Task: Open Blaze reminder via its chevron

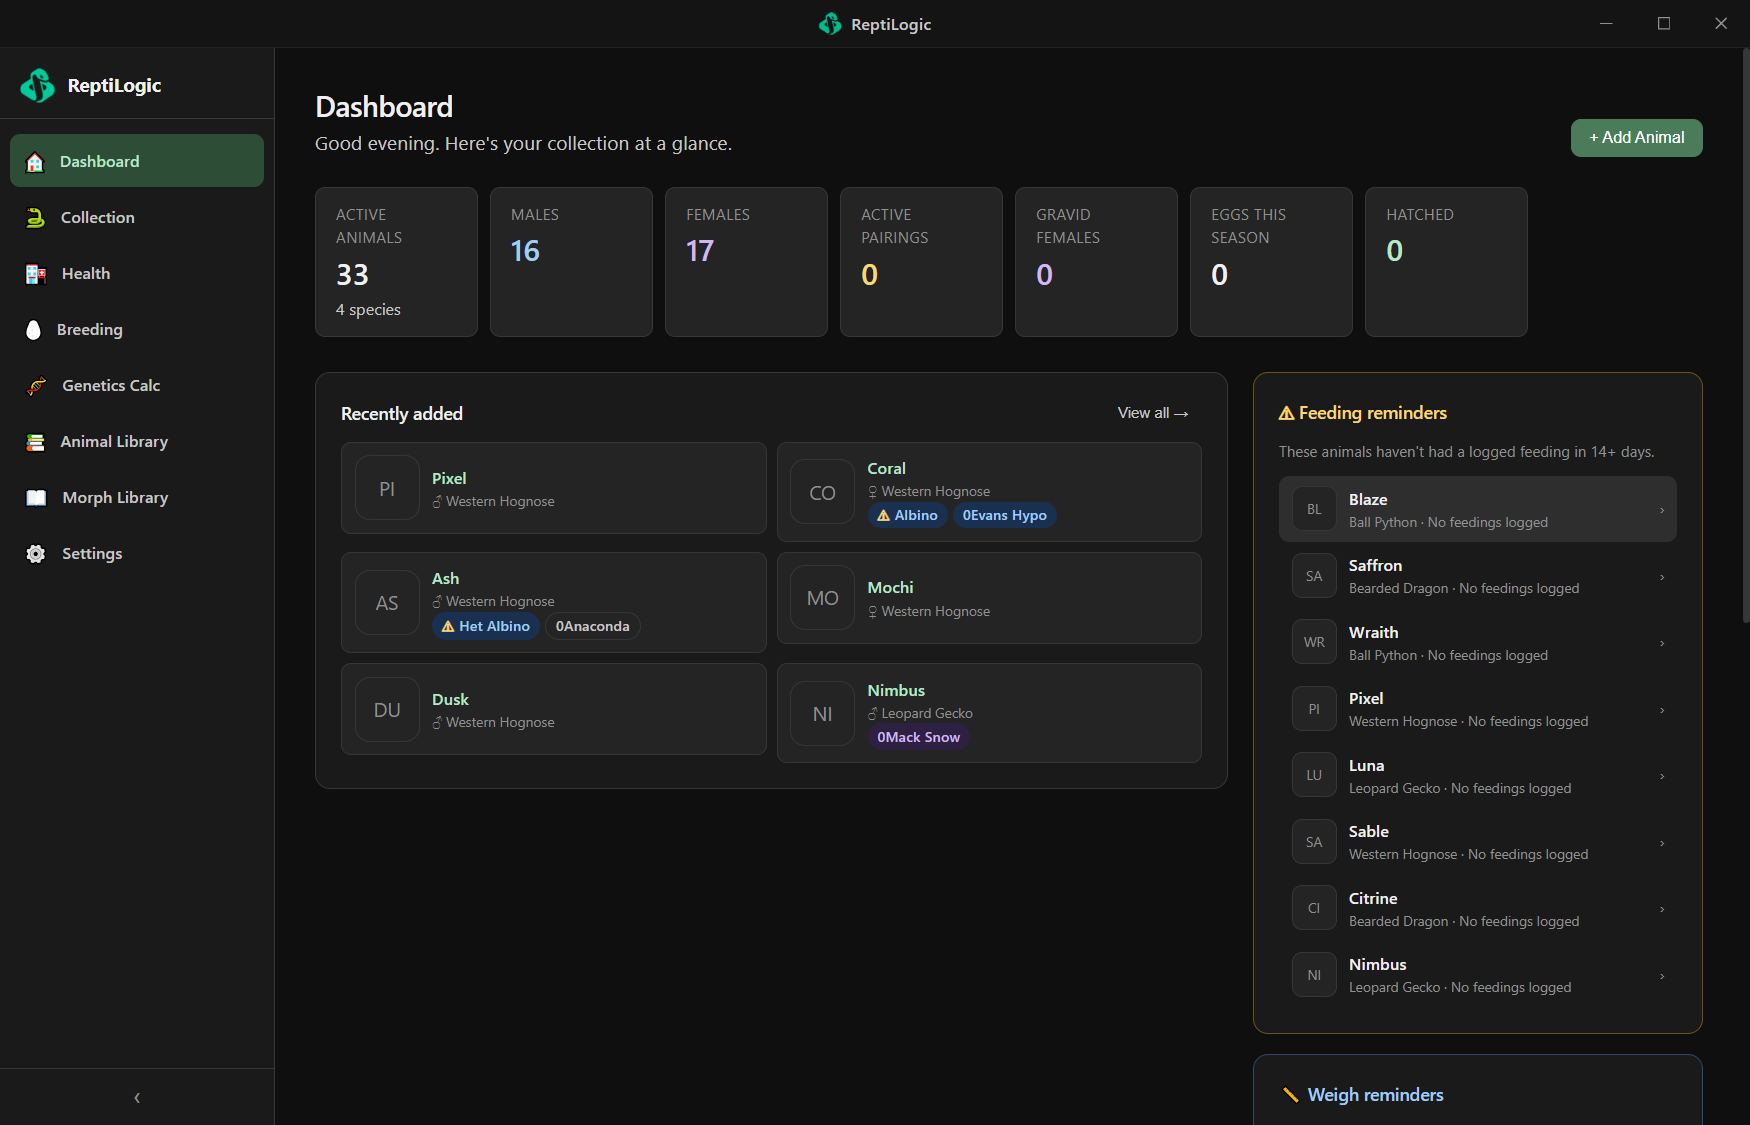Action: click(x=1662, y=510)
